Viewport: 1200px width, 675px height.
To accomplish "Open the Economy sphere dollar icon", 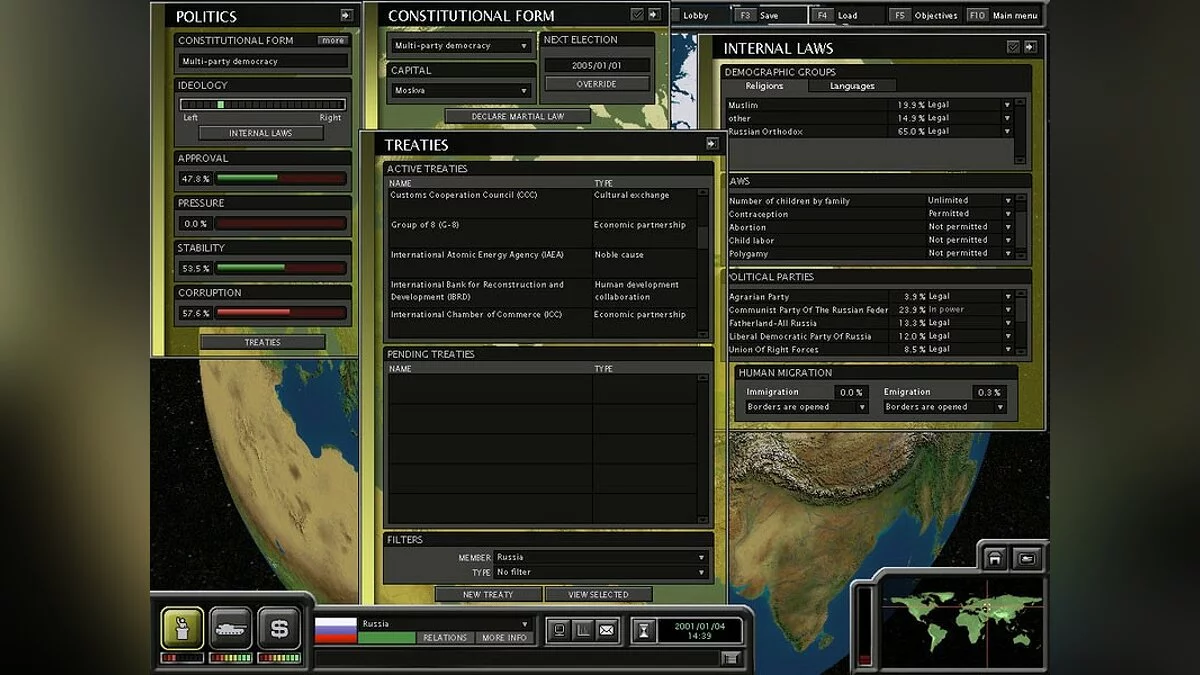I will [280, 628].
